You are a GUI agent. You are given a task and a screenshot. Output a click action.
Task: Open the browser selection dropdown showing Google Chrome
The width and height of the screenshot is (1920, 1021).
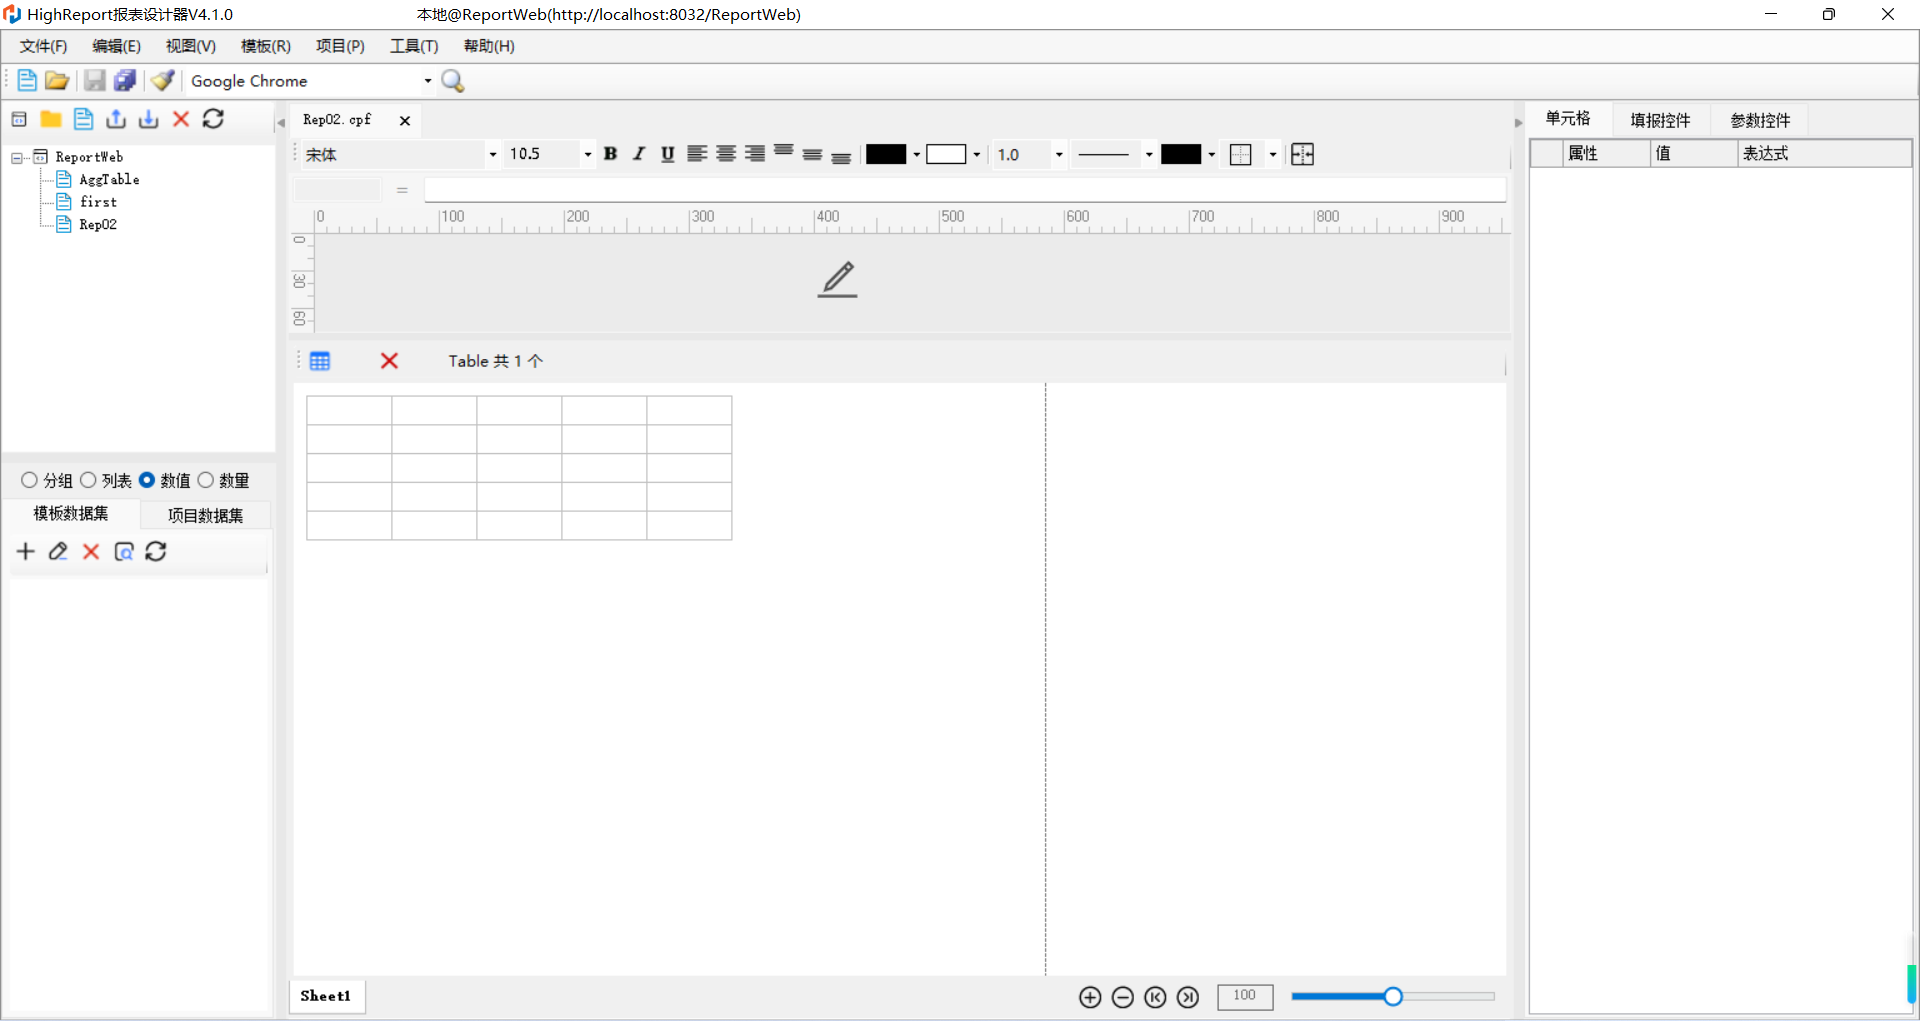tap(428, 81)
